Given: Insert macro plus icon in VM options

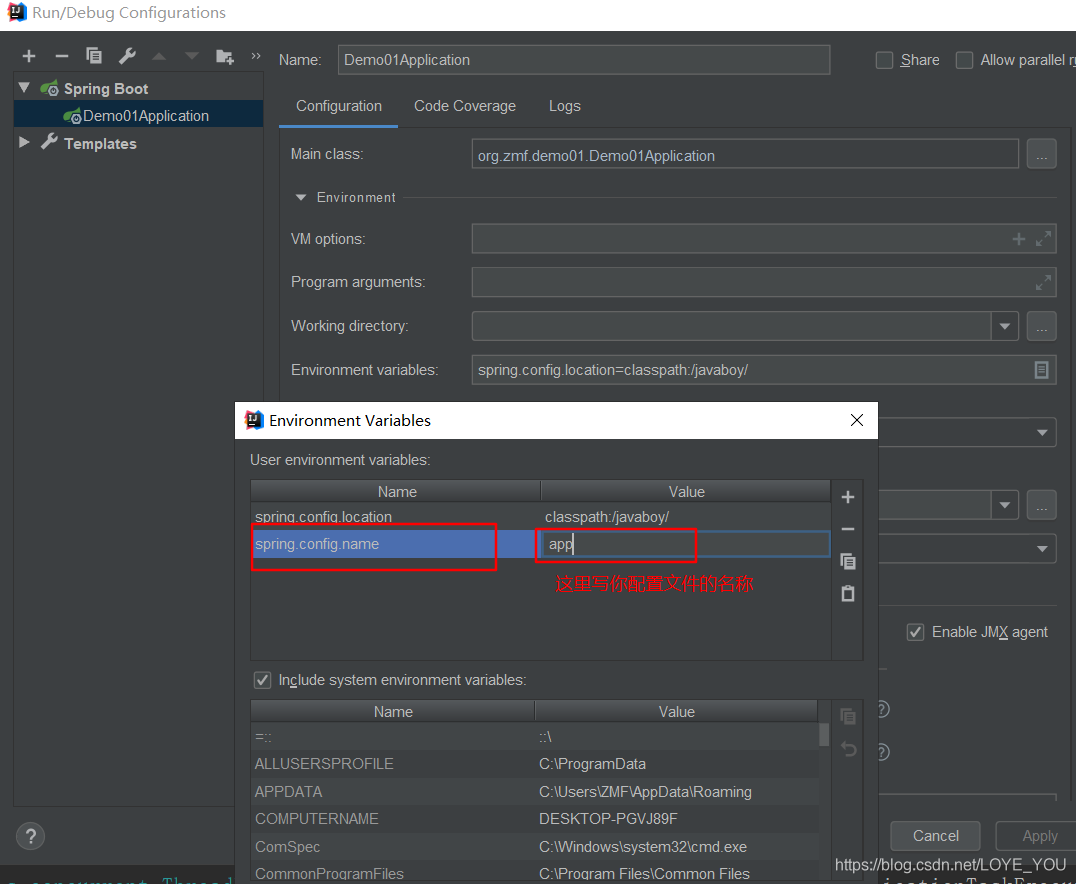Looking at the screenshot, I should coord(1018,239).
